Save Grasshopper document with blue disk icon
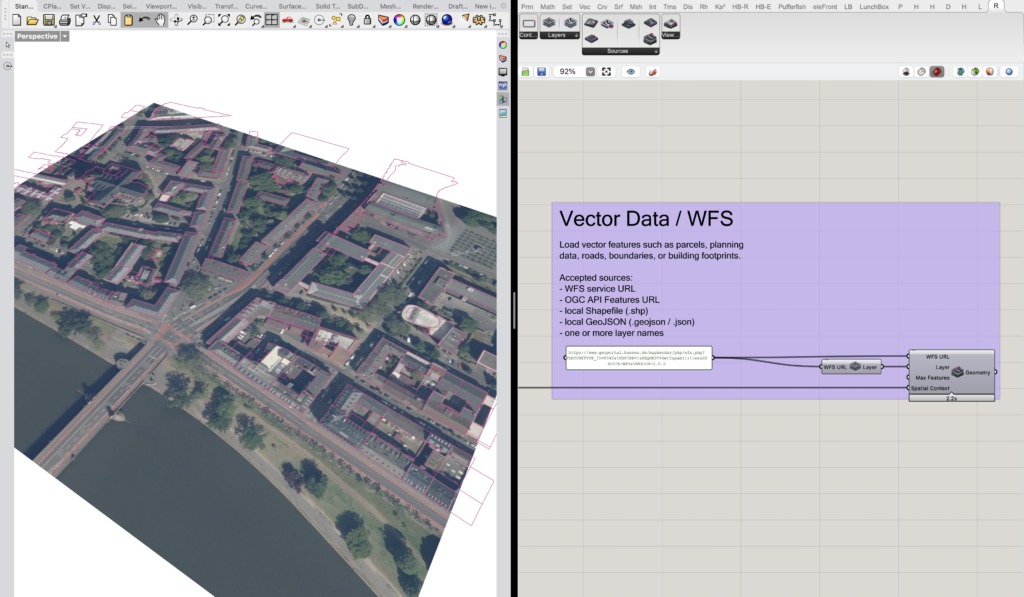1024x597 pixels. 541,72
